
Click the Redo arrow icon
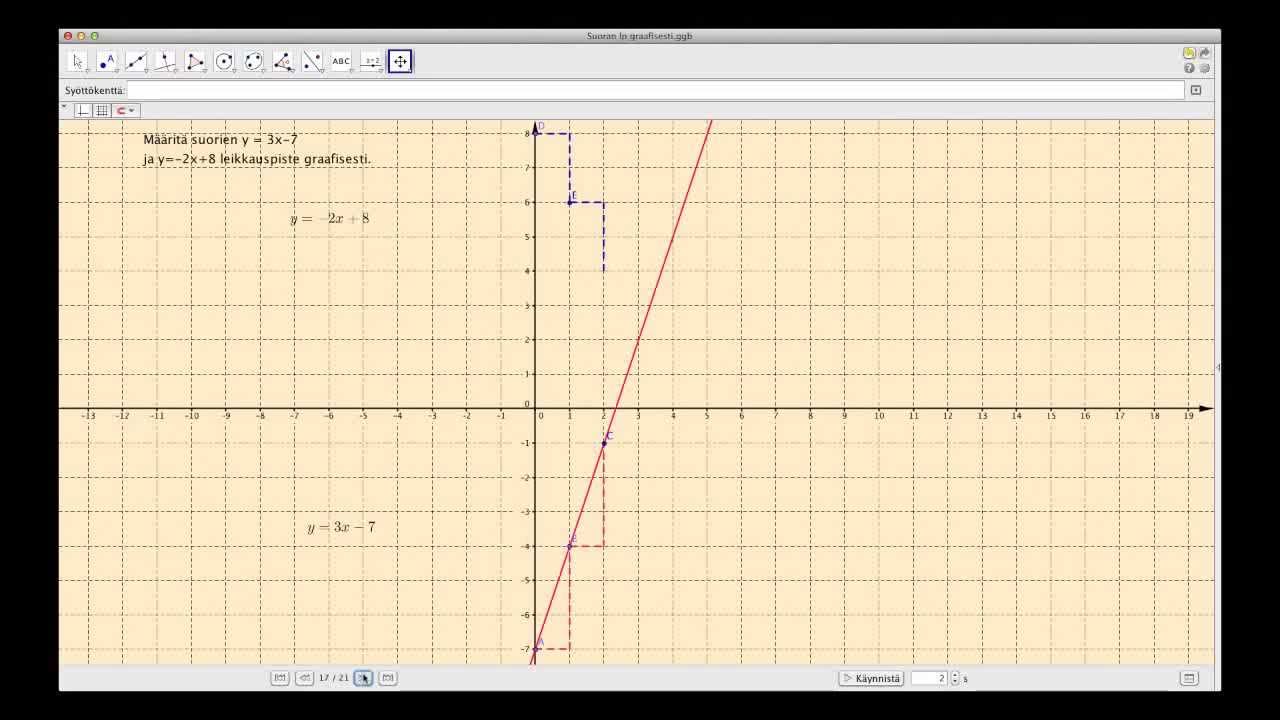click(x=1204, y=53)
